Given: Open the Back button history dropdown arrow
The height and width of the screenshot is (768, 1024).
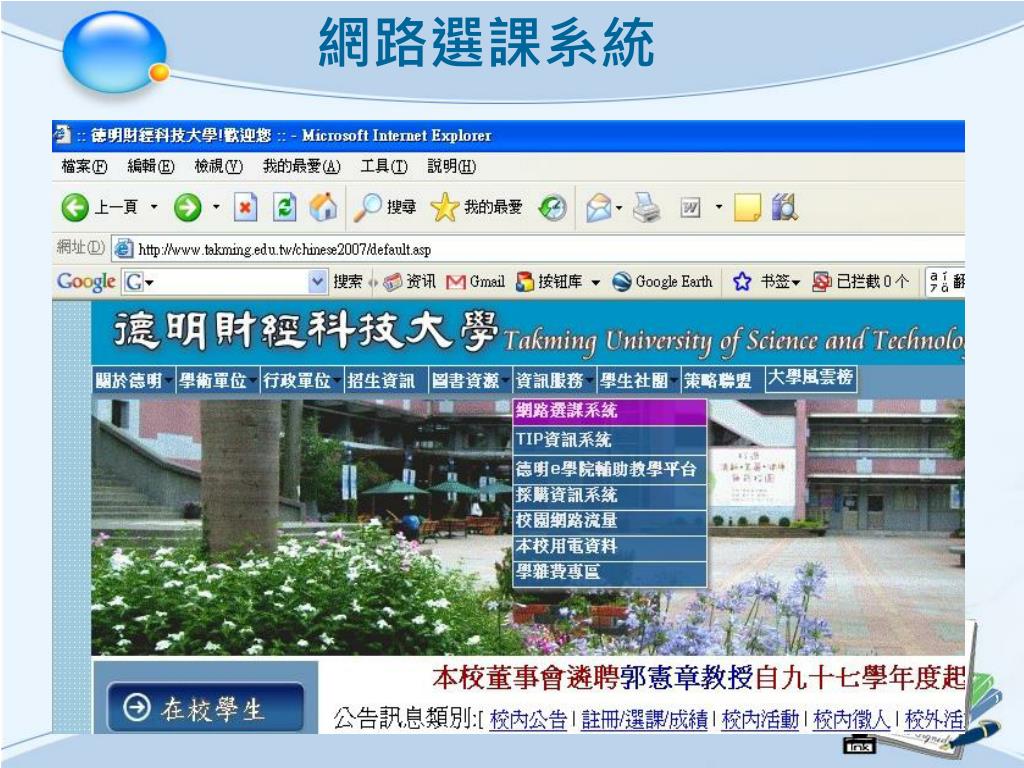Looking at the screenshot, I should [x=154, y=208].
